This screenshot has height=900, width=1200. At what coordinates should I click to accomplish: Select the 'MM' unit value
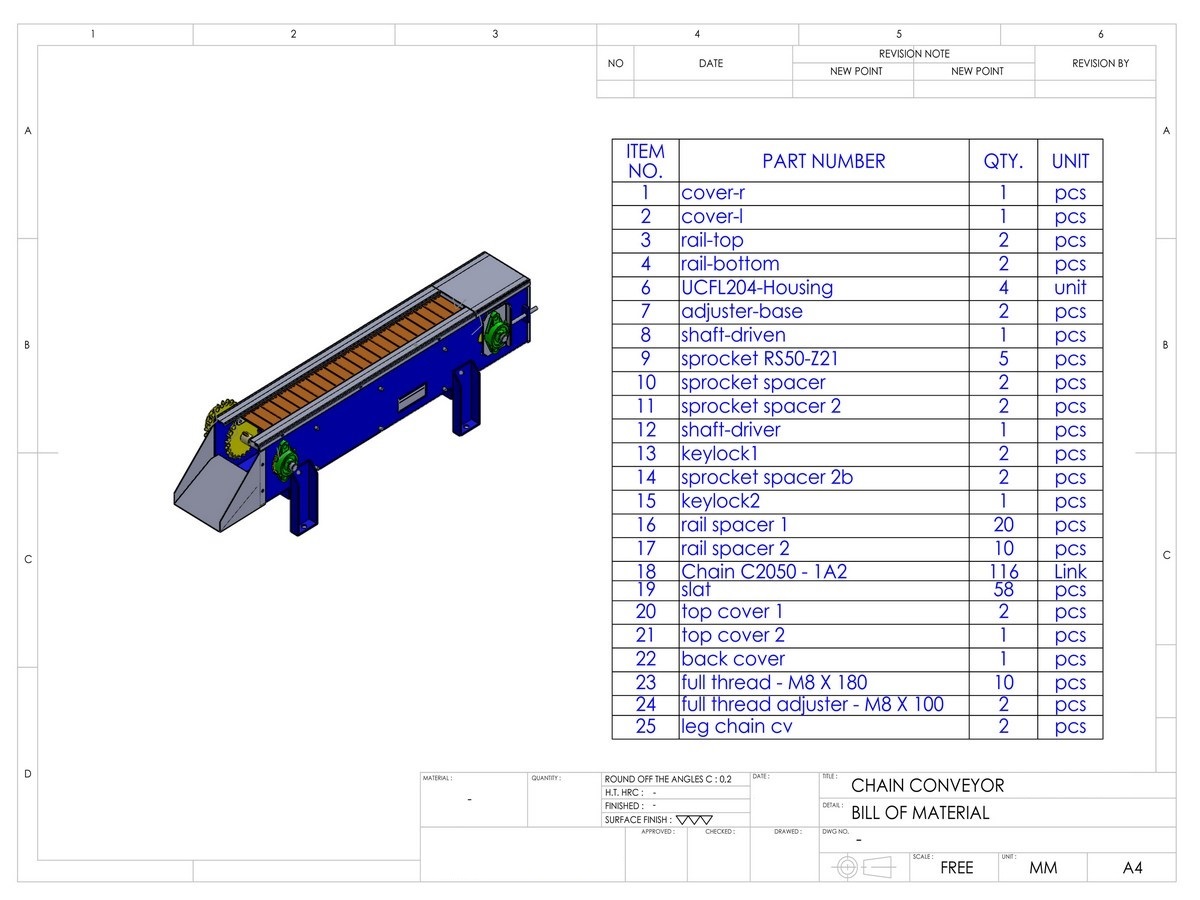(x=1043, y=868)
